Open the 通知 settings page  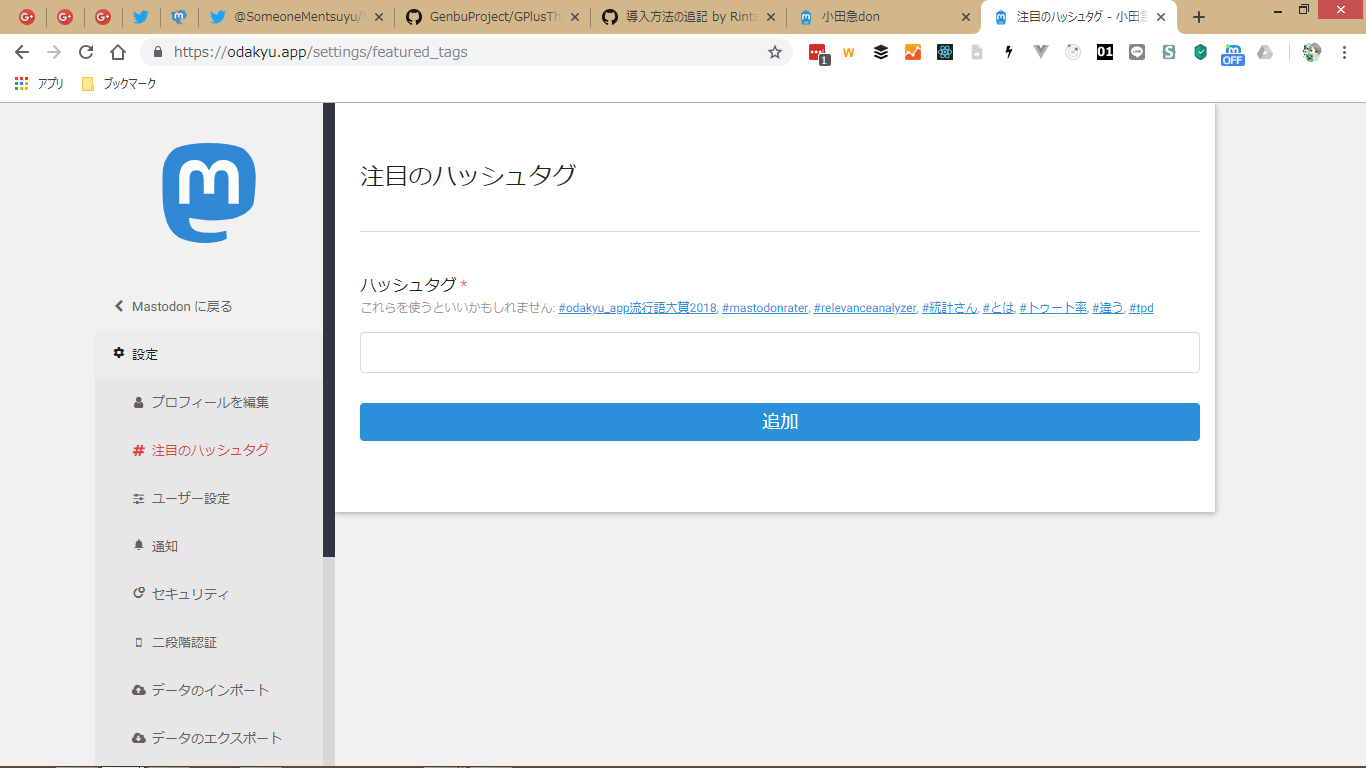(165, 546)
